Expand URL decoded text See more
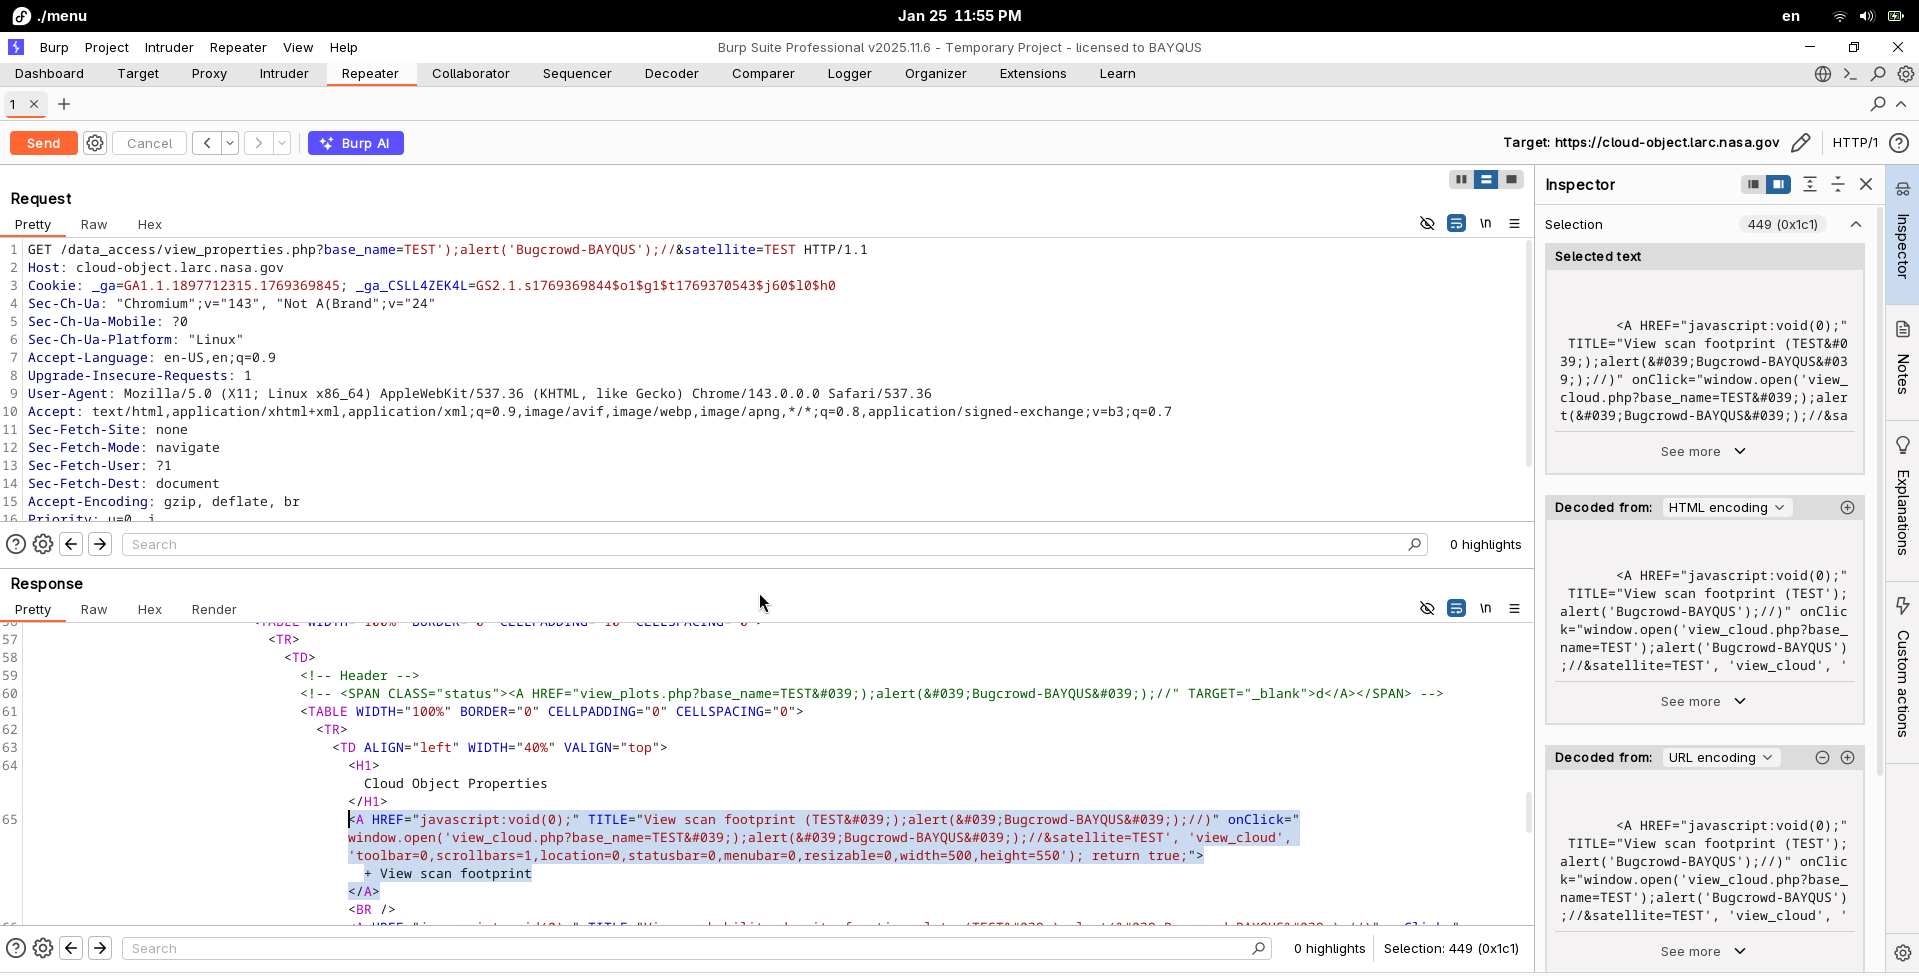 [1703, 952]
